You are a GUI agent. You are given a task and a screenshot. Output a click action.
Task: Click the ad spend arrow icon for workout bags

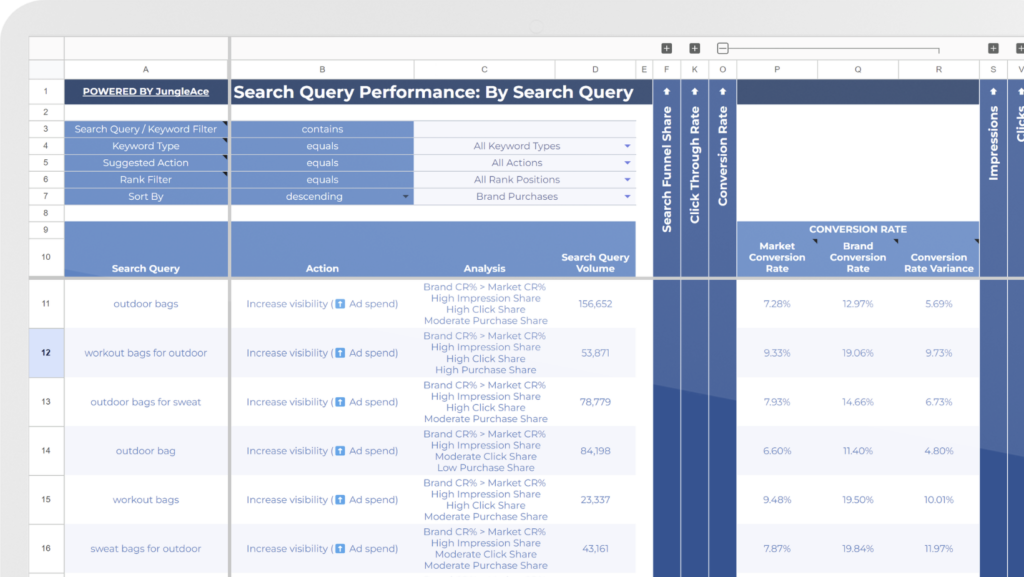pos(340,499)
